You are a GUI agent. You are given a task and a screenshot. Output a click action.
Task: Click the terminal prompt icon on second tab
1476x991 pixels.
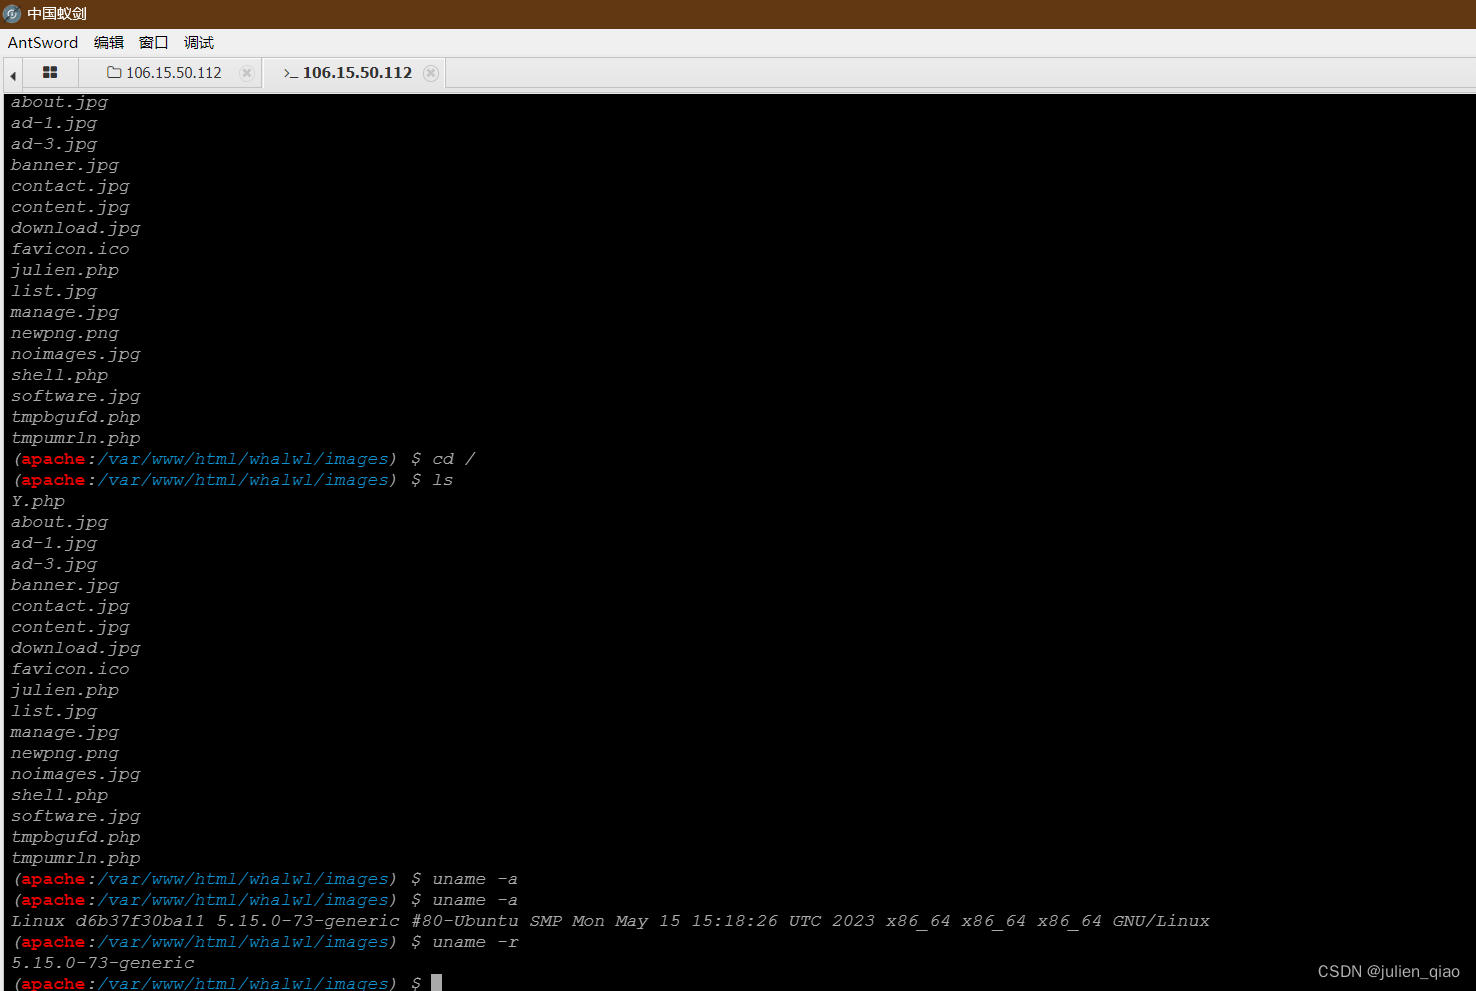click(291, 73)
